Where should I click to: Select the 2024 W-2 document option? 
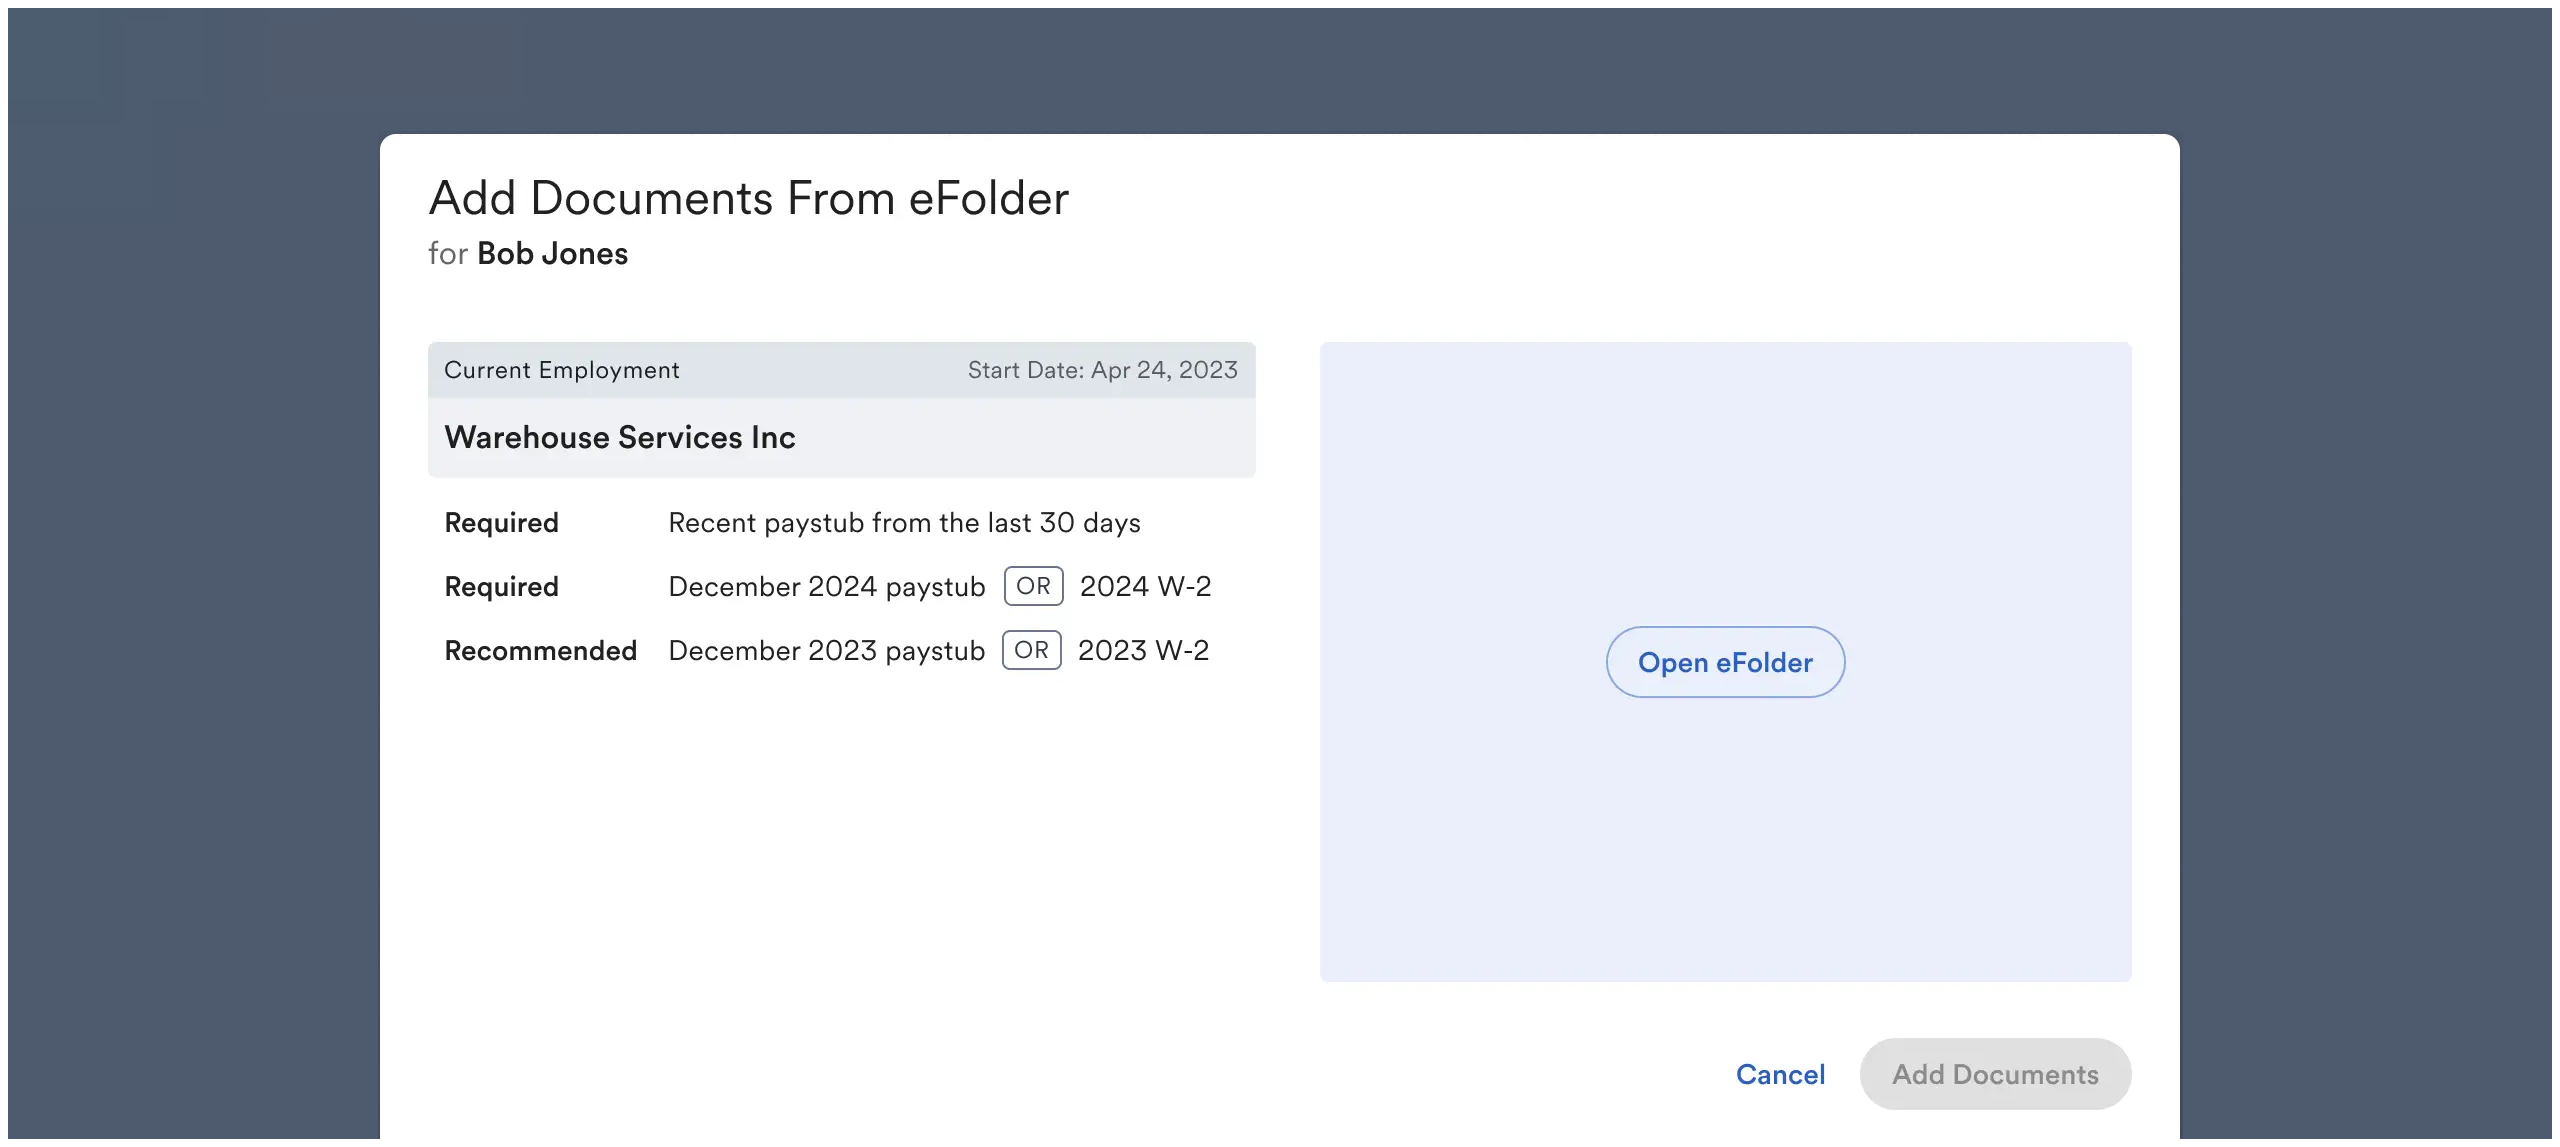[1146, 586]
